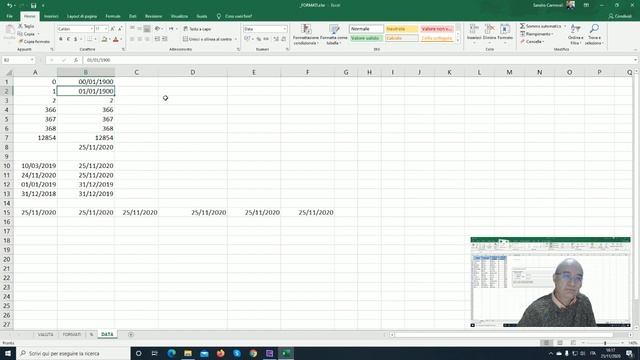Select the FORMATI sheet tab
640x360 pixels.
(x=72, y=334)
